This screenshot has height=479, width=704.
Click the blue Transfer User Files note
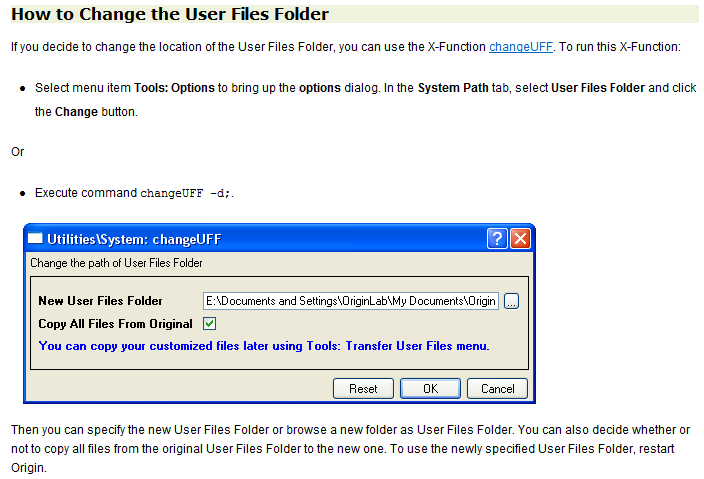click(263, 346)
